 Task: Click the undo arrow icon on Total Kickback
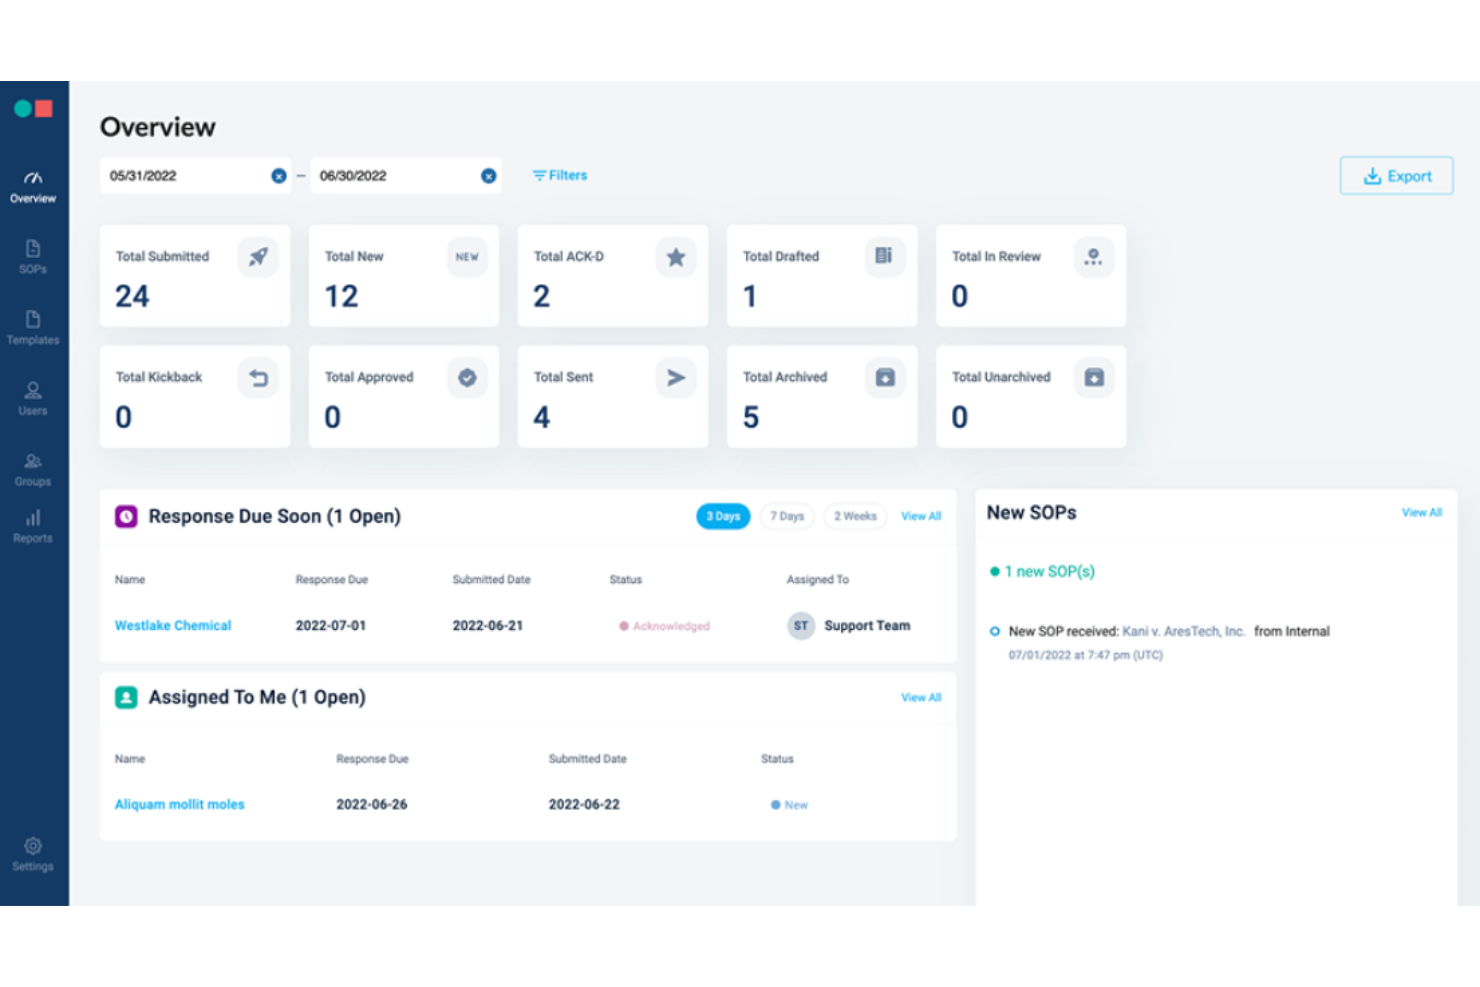[258, 378]
